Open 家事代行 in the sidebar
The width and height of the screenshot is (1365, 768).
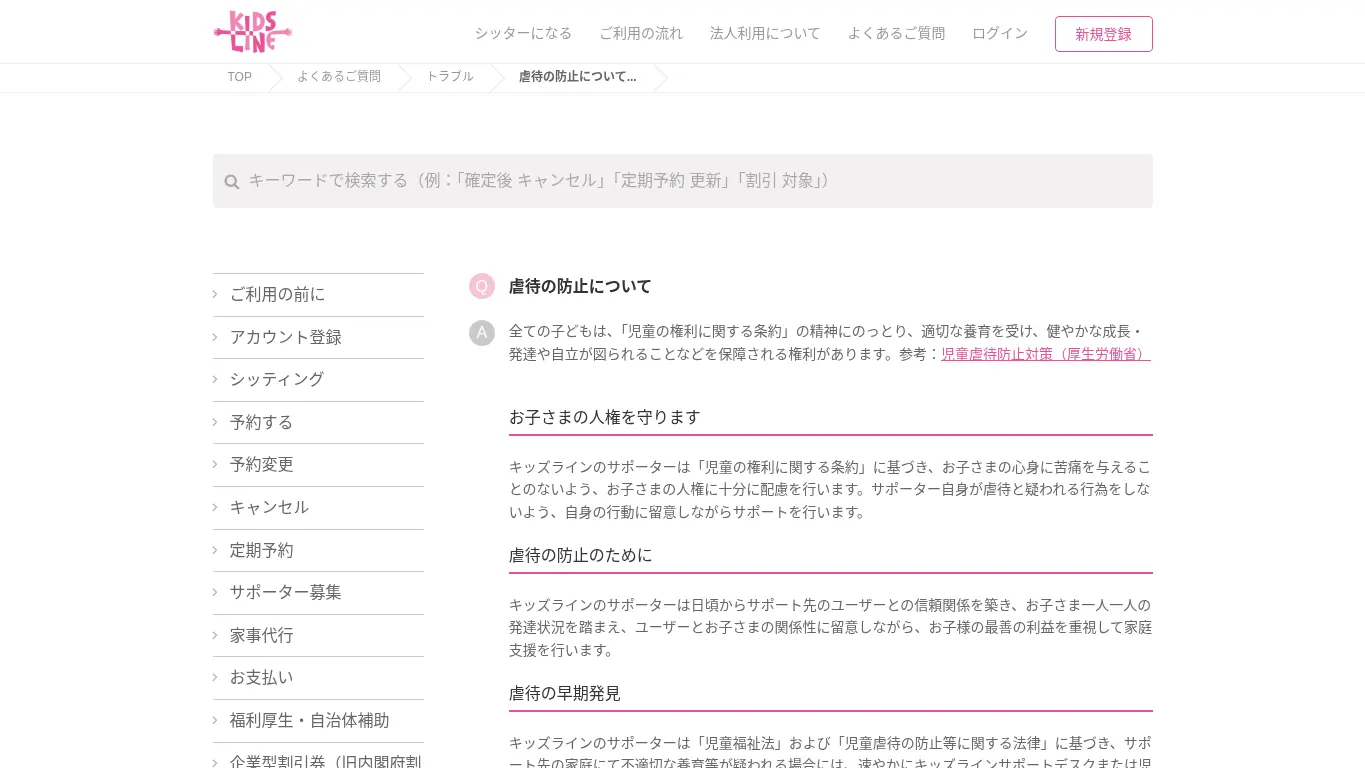[x=318, y=636]
